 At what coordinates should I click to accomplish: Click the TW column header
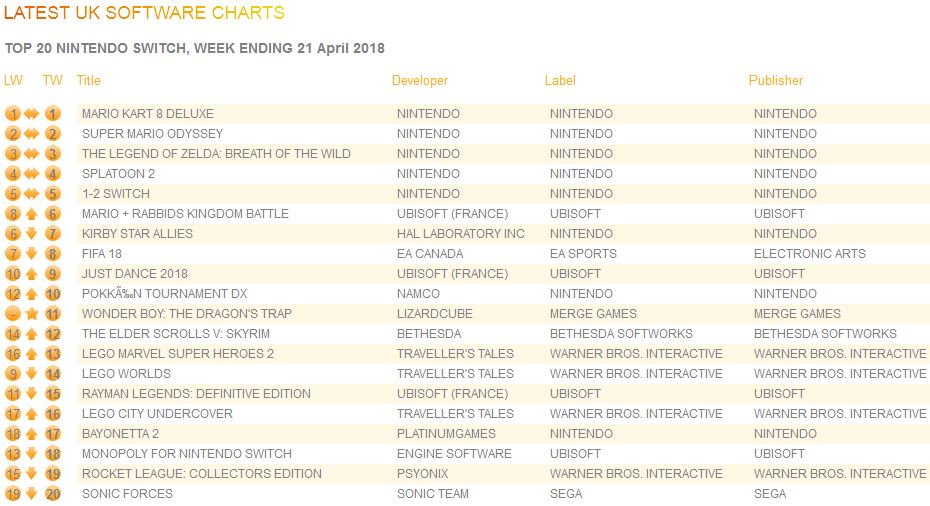[x=52, y=80]
